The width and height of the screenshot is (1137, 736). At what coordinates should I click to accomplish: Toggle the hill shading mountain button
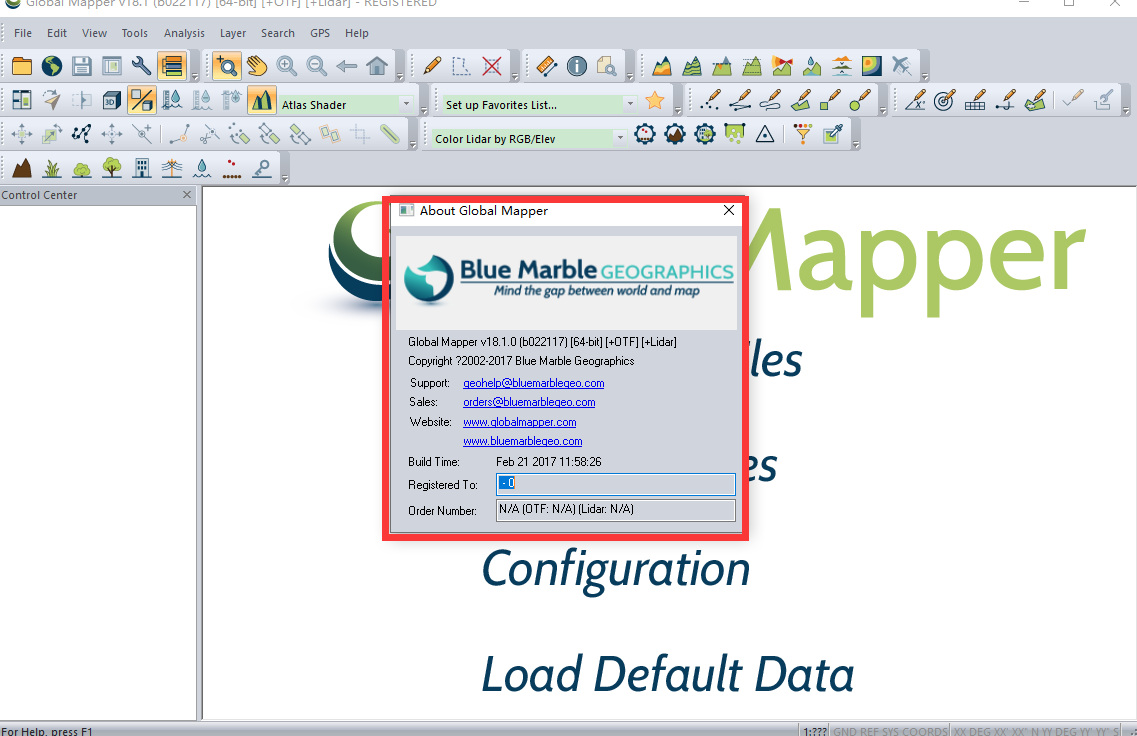click(x=261, y=100)
